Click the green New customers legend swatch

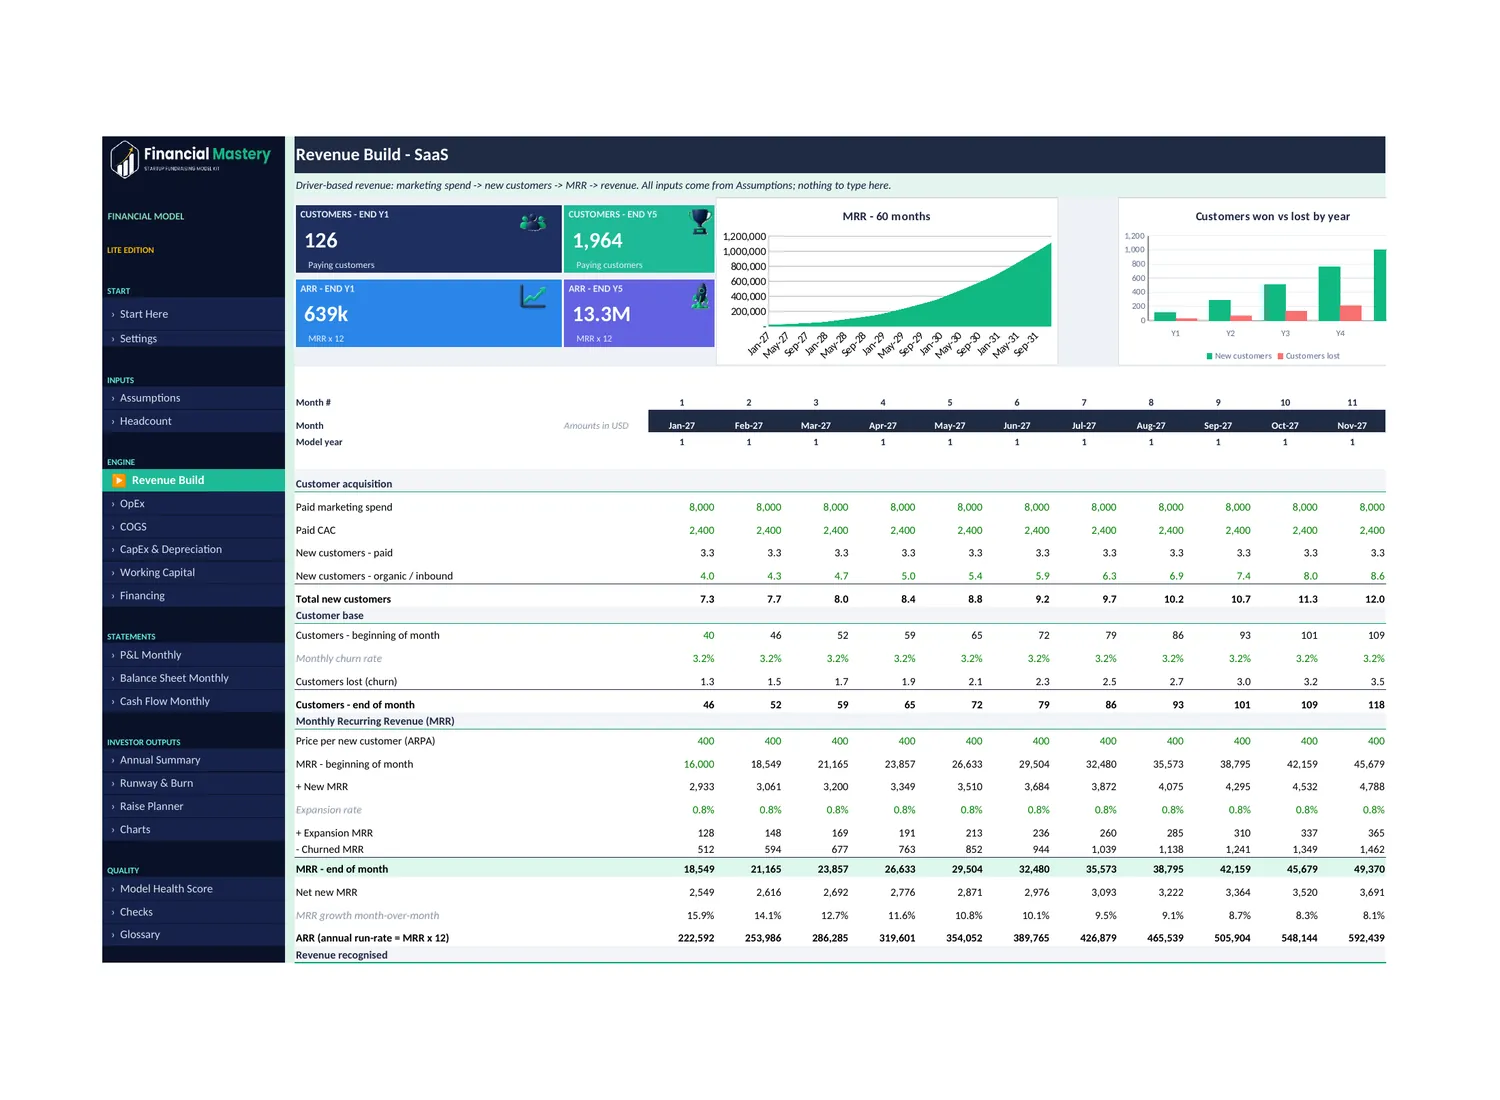[x=1210, y=356]
